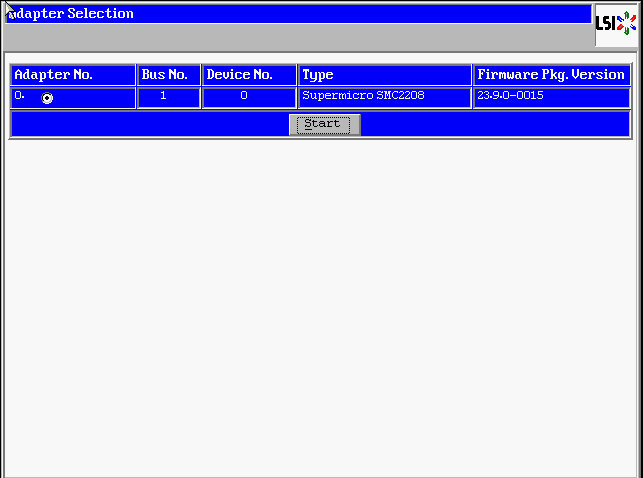Click the Adapter No. column header

[73, 75]
